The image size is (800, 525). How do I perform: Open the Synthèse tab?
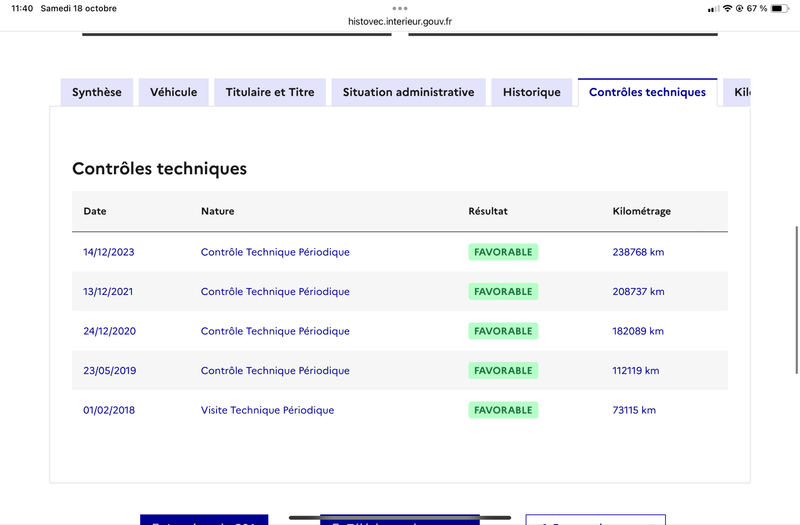coord(97,92)
